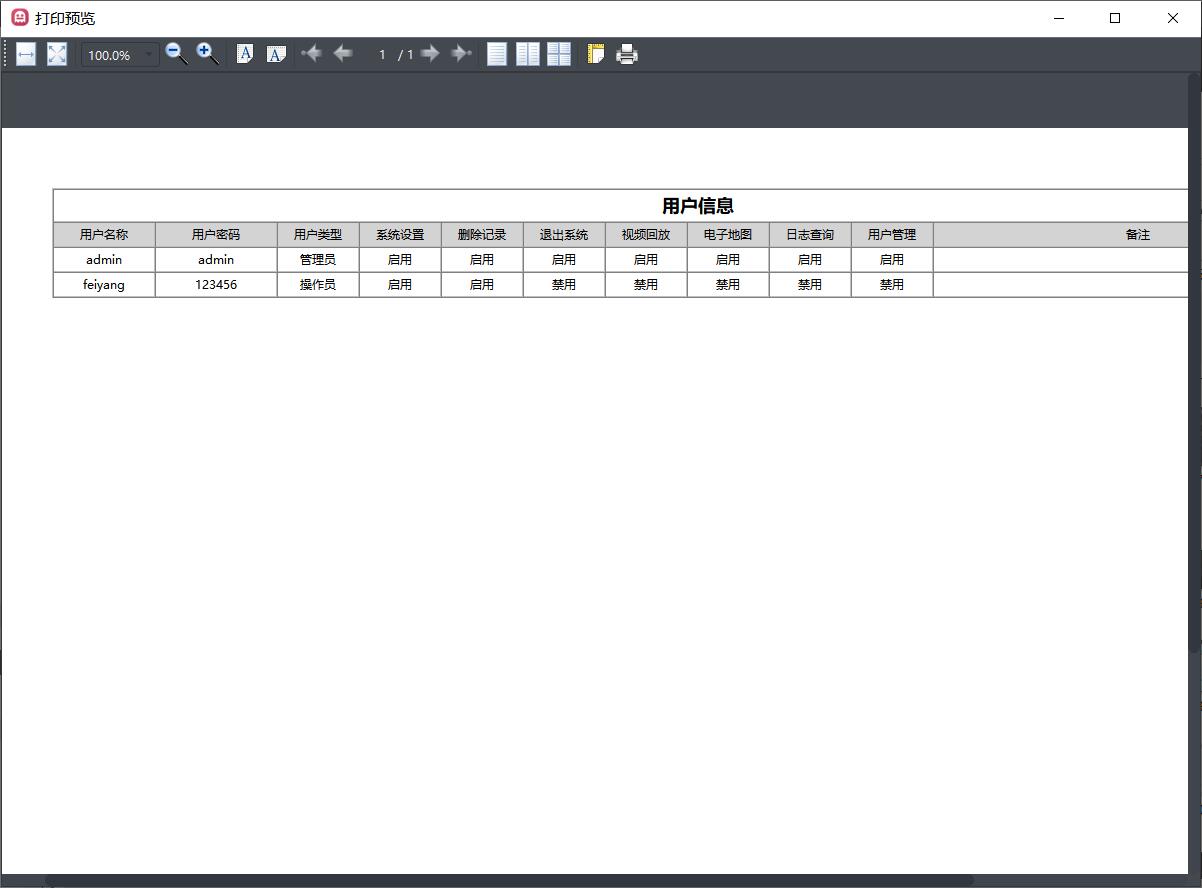
Task: Click the Print icon
Action: click(x=627, y=54)
